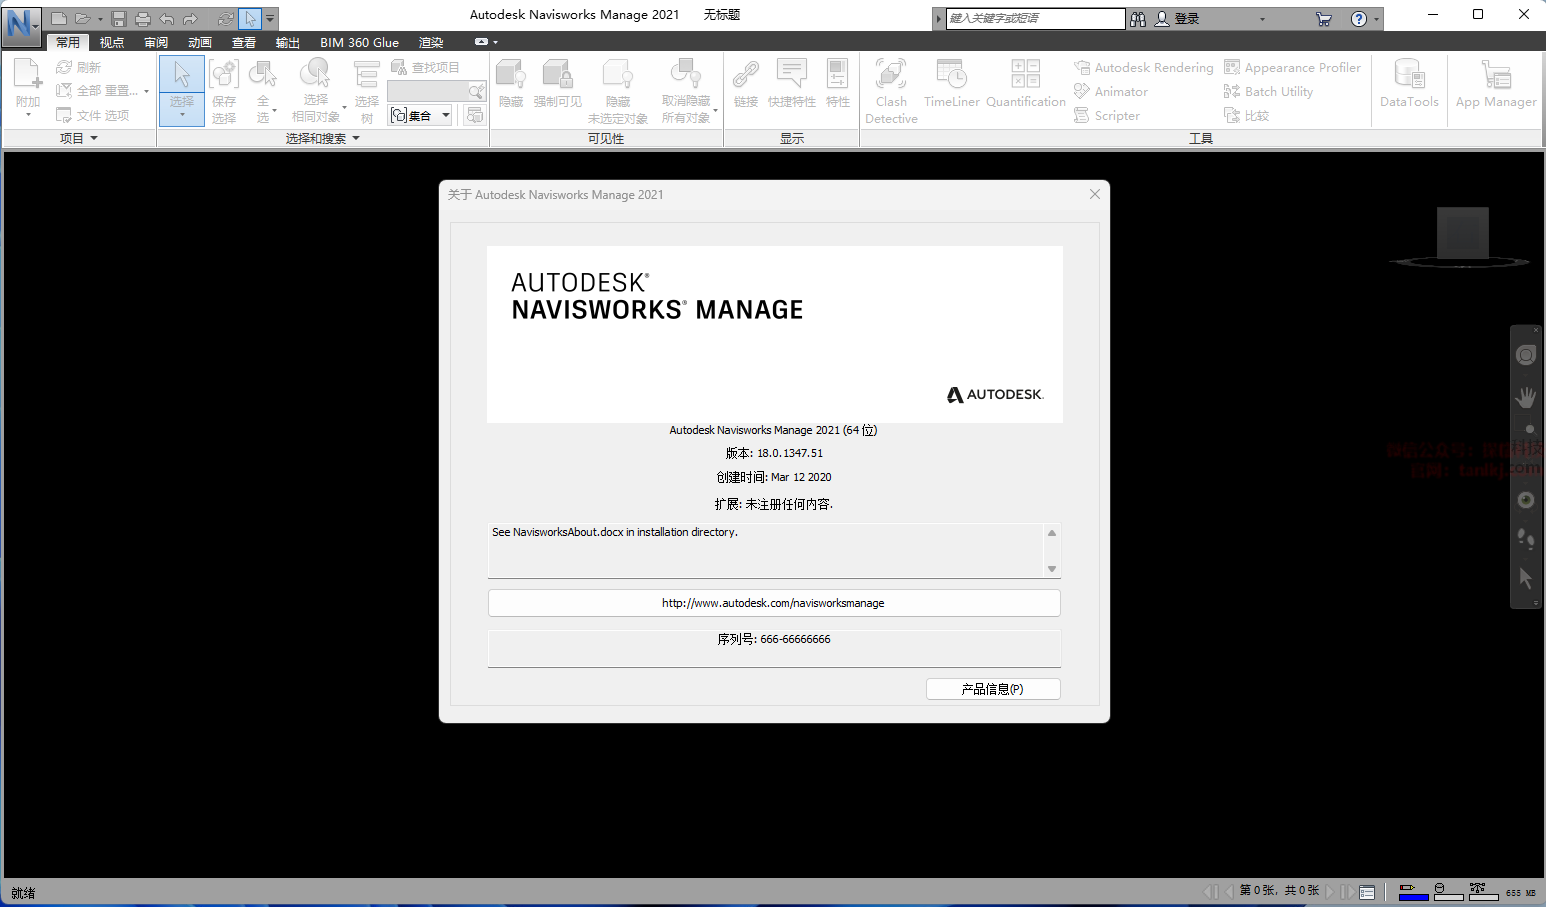The width and height of the screenshot is (1546, 907).
Task: Open the autodesk.com/navisworksmanage link
Action: (x=773, y=603)
